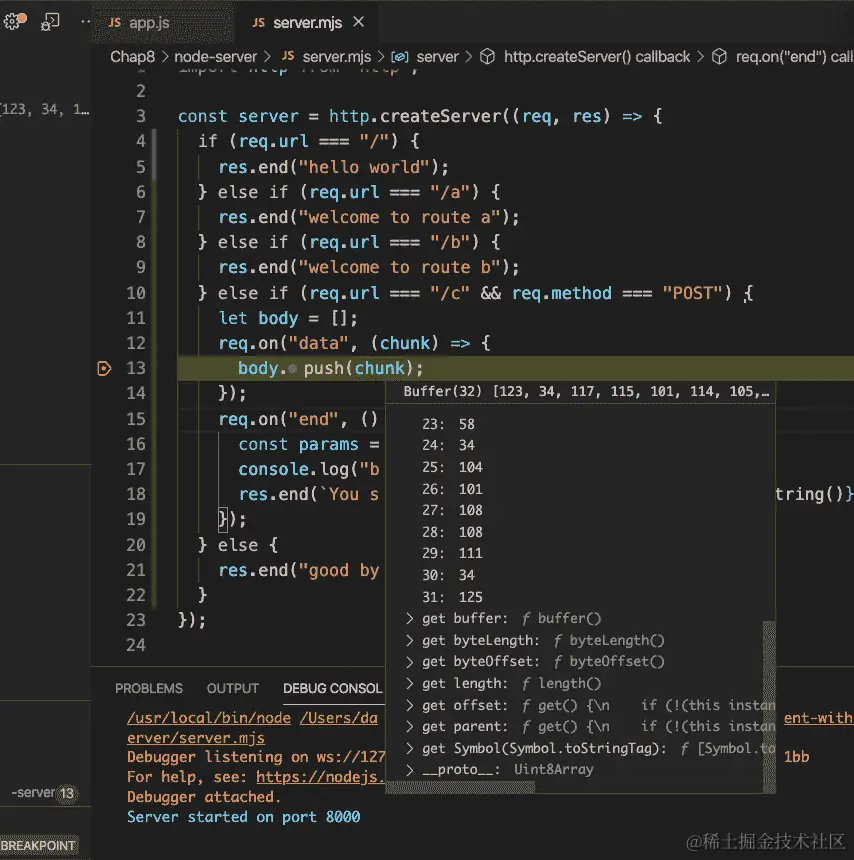Screen dimensions: 854x860
Task: Click the -server 13 call stack entry
Action: coord(44,793)
